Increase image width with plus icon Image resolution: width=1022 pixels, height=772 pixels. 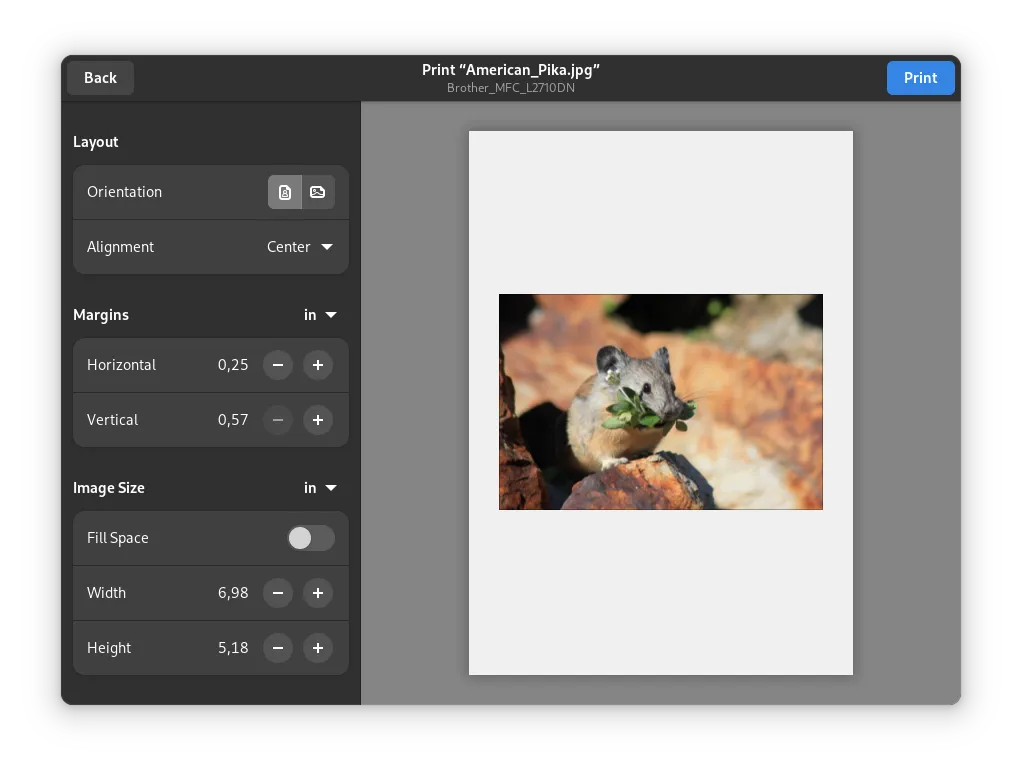[318, 593]
